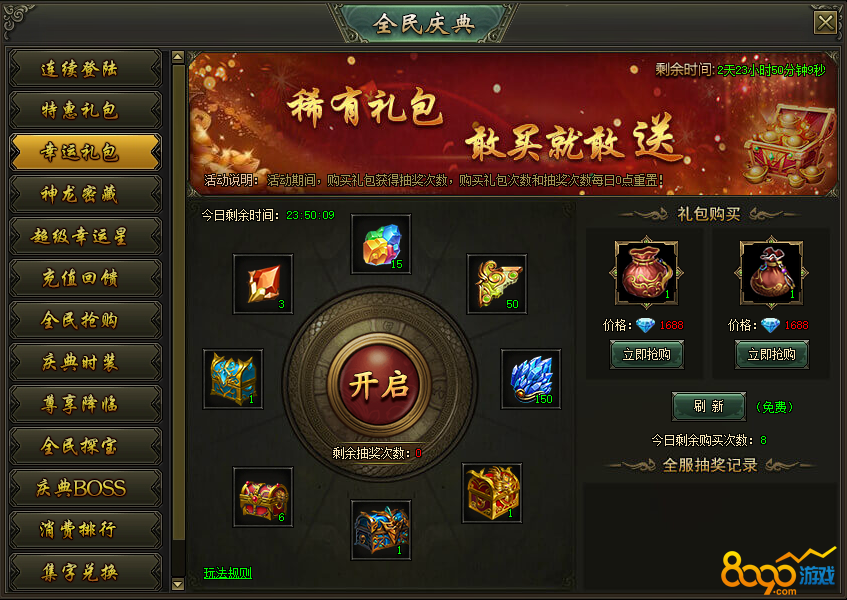This screenshot has width=847, height=600.
Task: Click the golden wing fragment prize labeled 50
Action: click(497, 284)
